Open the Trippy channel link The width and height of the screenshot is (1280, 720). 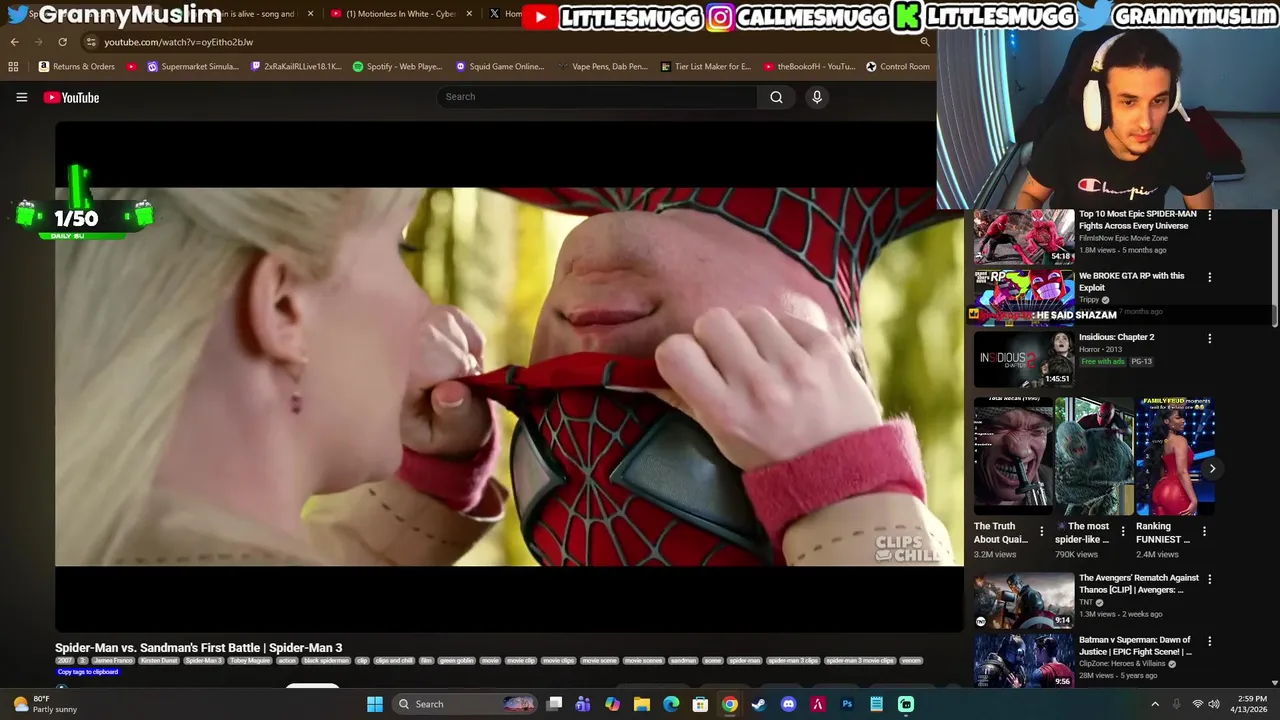click(1089, 300)
